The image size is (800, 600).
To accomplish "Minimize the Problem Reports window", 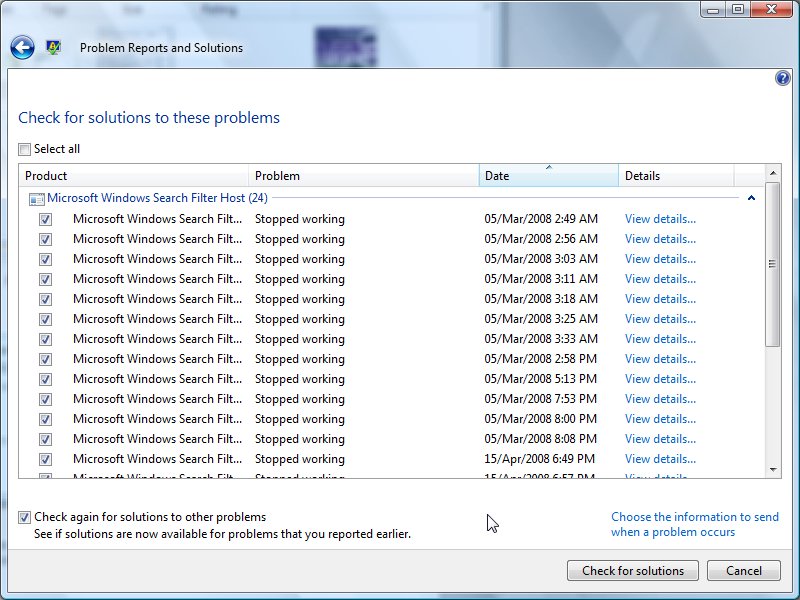I will click(713, 10).
